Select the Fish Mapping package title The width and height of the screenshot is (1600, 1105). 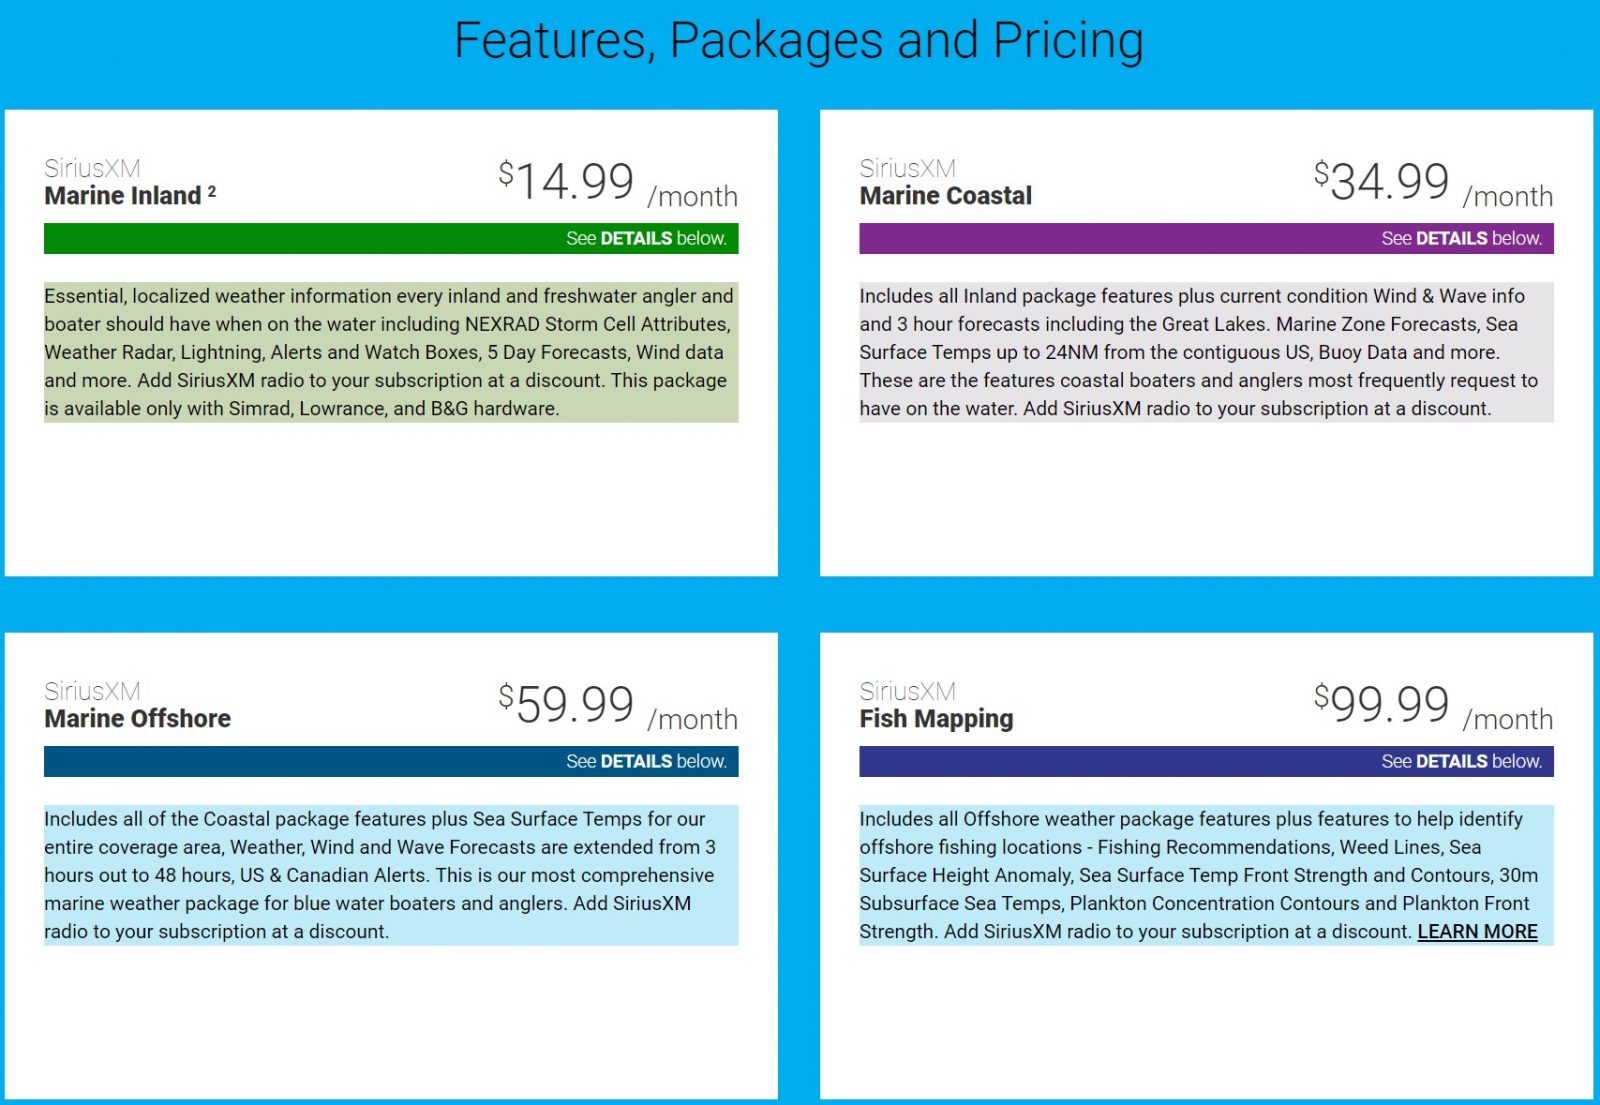click(x=936, y=719)
